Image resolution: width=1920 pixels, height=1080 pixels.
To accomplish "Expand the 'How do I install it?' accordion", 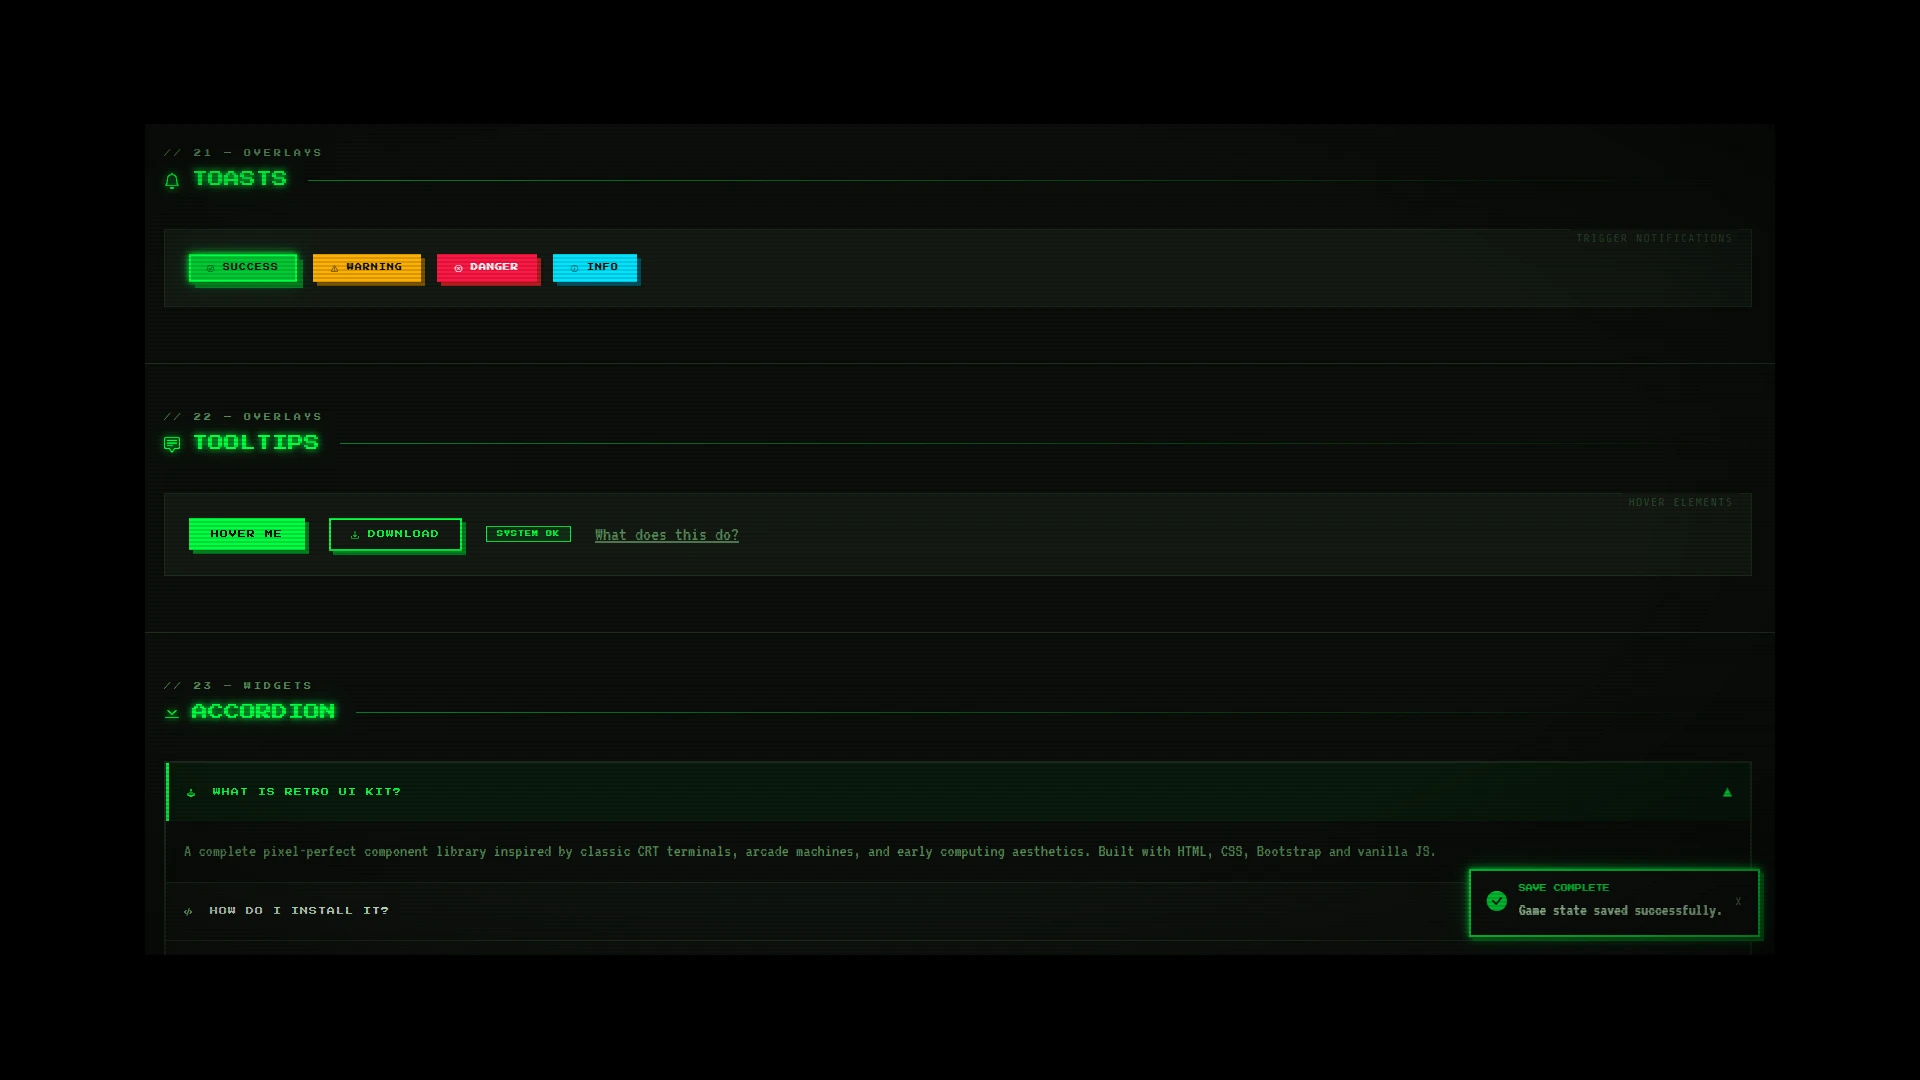I will [958, 911].
